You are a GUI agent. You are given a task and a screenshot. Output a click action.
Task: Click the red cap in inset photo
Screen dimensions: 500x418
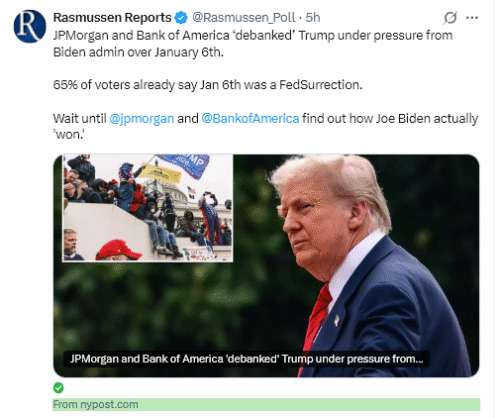tap(118, 250)
